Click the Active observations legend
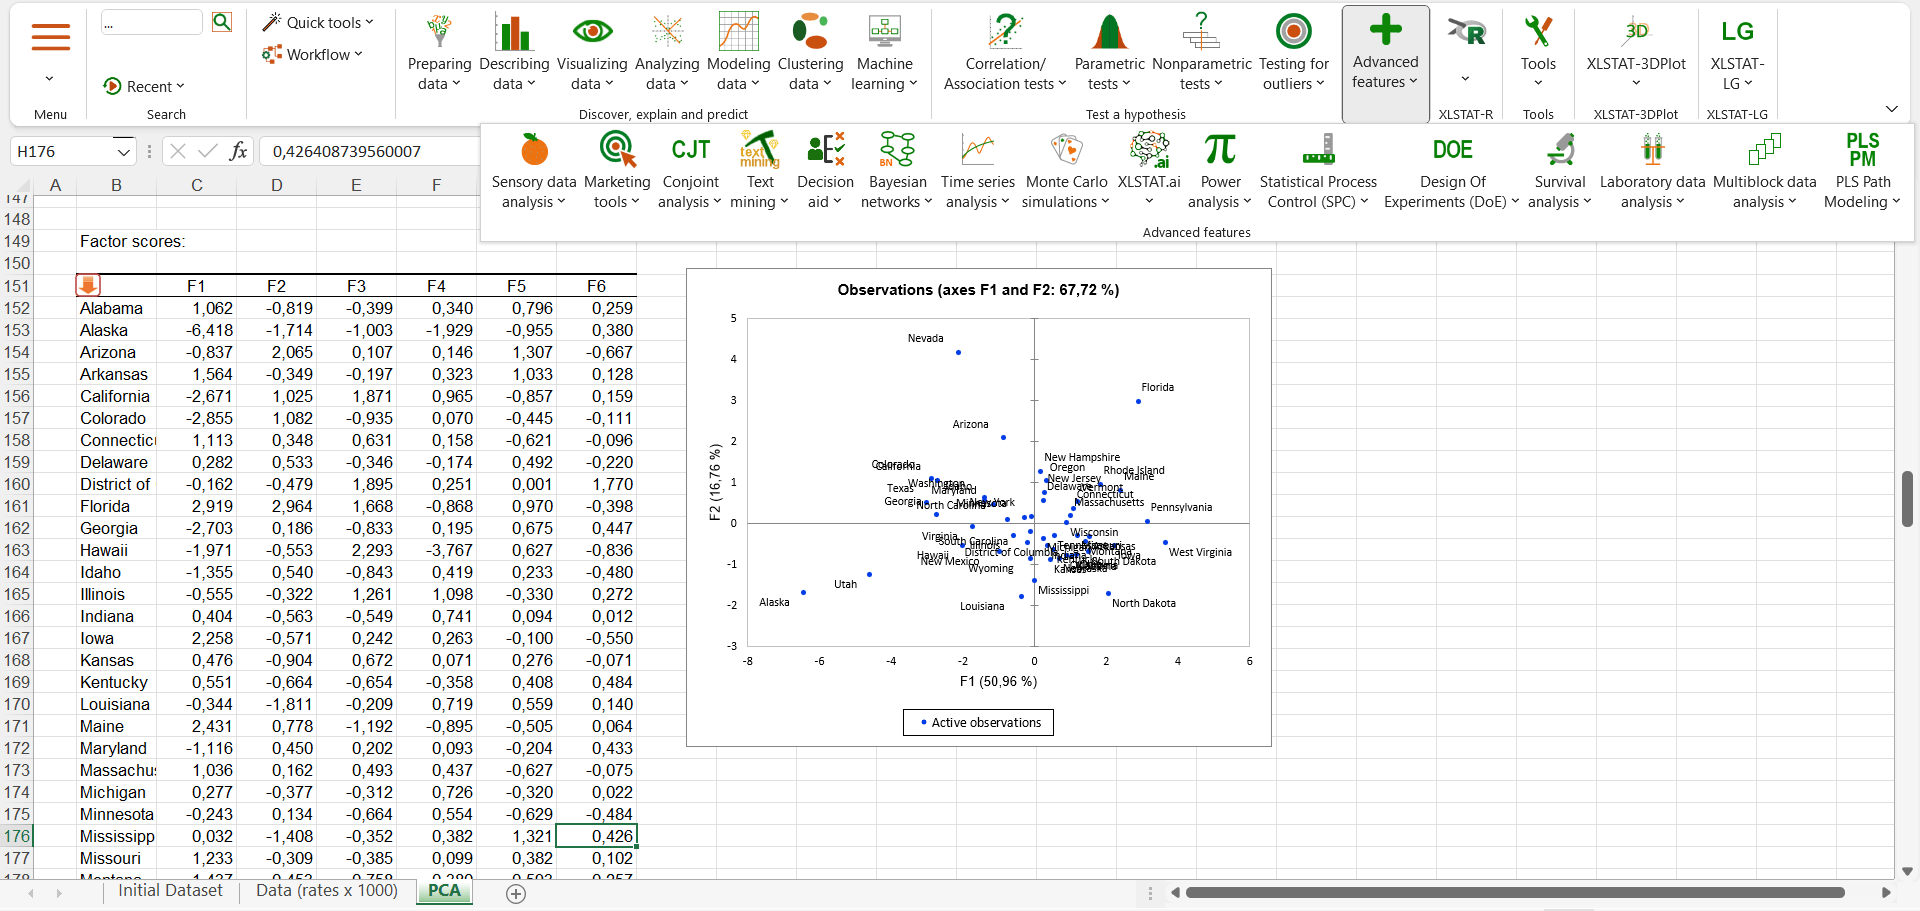Viewport: 1920px width, 911px height. click(x=978, y=722)
